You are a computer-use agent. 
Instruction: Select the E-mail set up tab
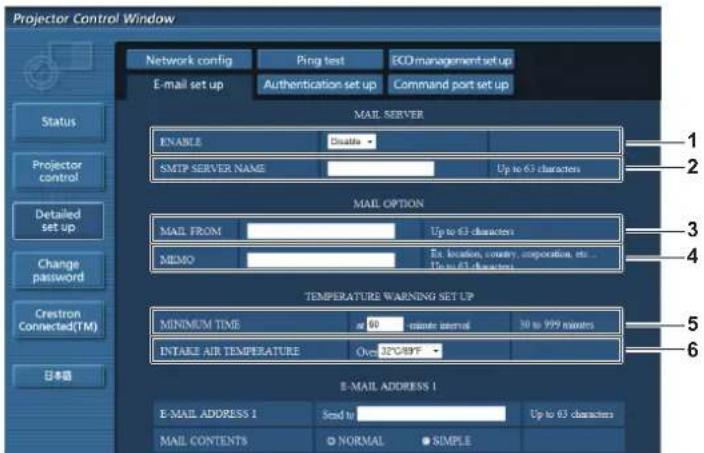189,84
